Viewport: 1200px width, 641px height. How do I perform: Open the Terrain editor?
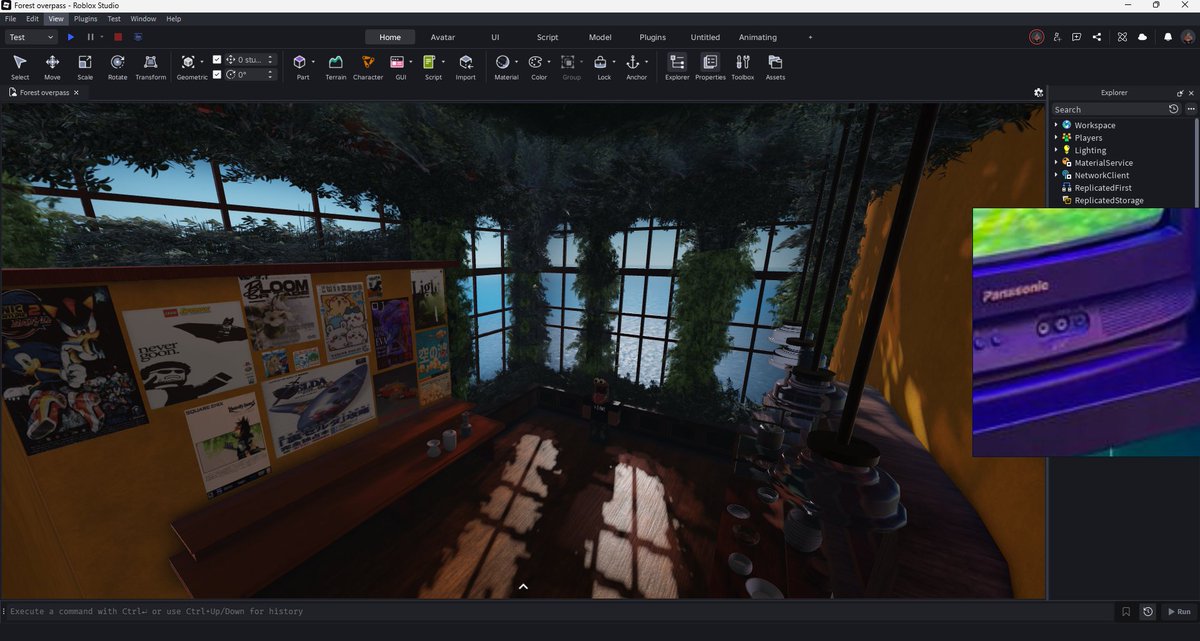336,67
